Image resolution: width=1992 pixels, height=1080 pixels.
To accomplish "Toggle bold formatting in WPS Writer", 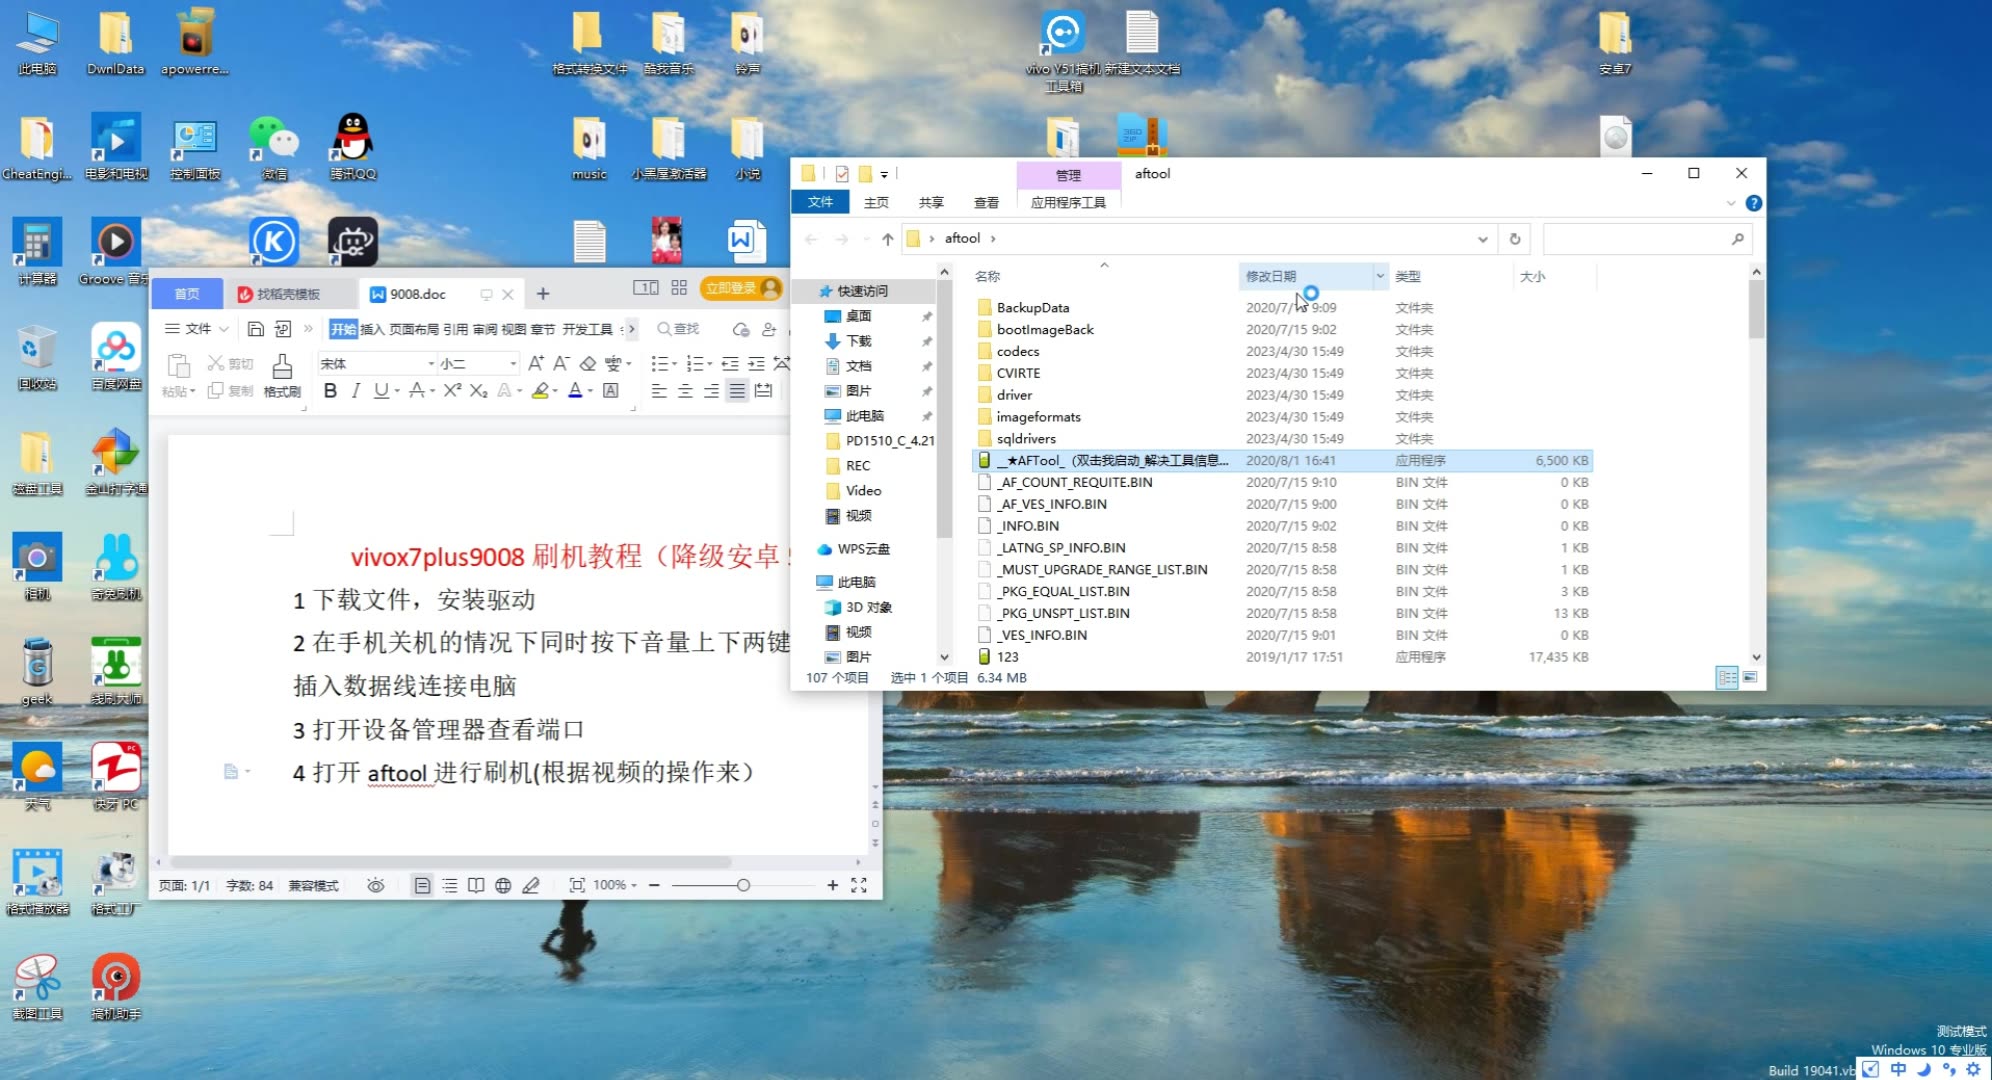I will tap(330, 391).
